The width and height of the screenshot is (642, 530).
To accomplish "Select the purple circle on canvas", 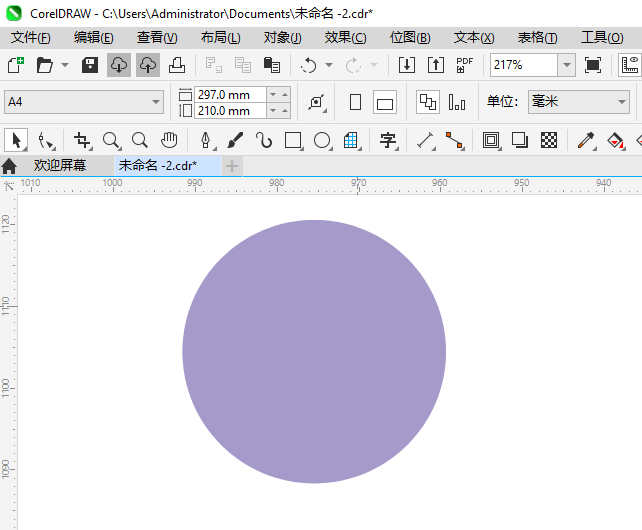I will click(x=314, y=352).
